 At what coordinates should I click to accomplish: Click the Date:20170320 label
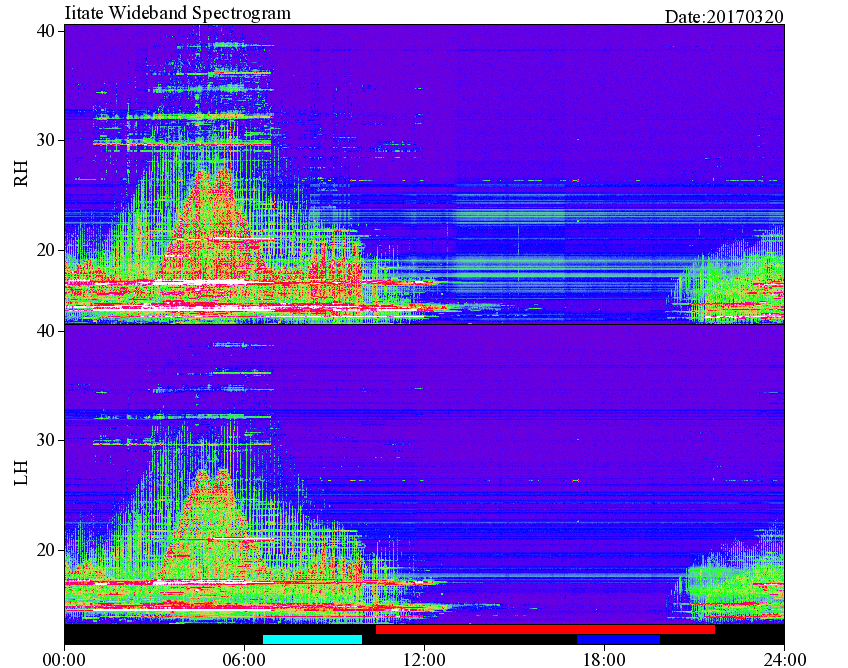pyautogui.click(x=724, y=17)
